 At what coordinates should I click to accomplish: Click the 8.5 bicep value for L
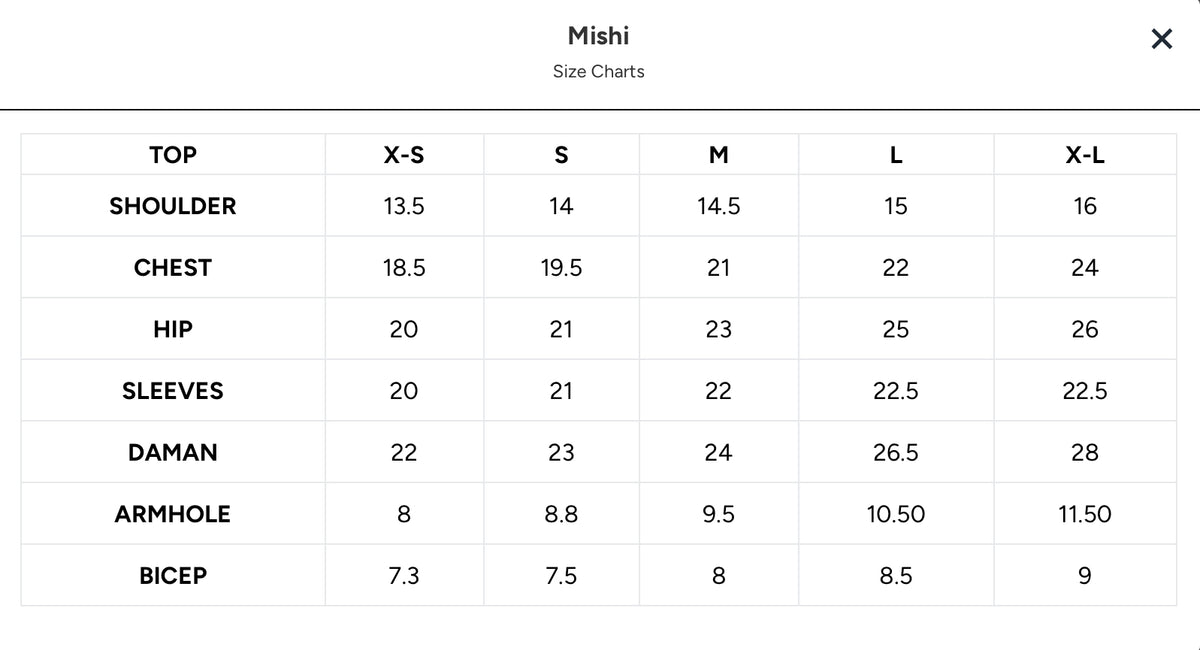click(x=896, y=576)
